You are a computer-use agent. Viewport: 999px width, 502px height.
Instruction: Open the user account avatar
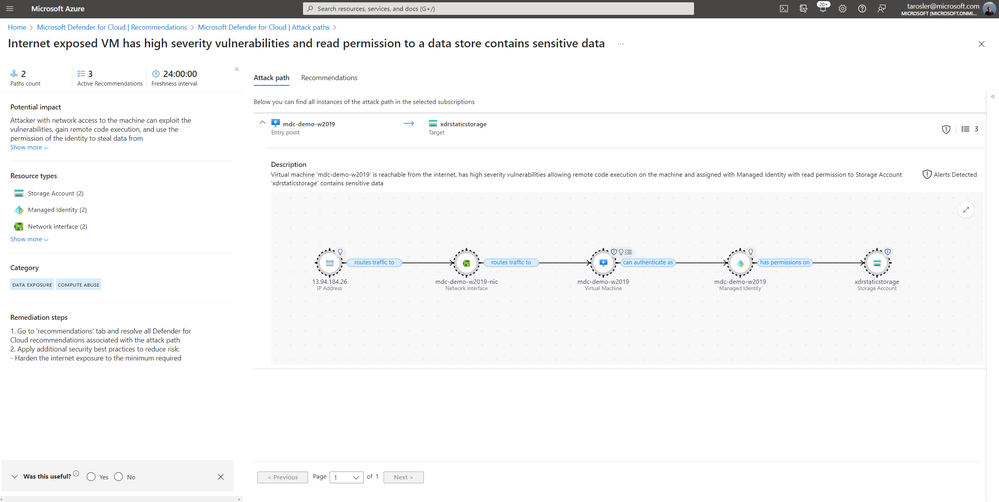tap(990, 9)
